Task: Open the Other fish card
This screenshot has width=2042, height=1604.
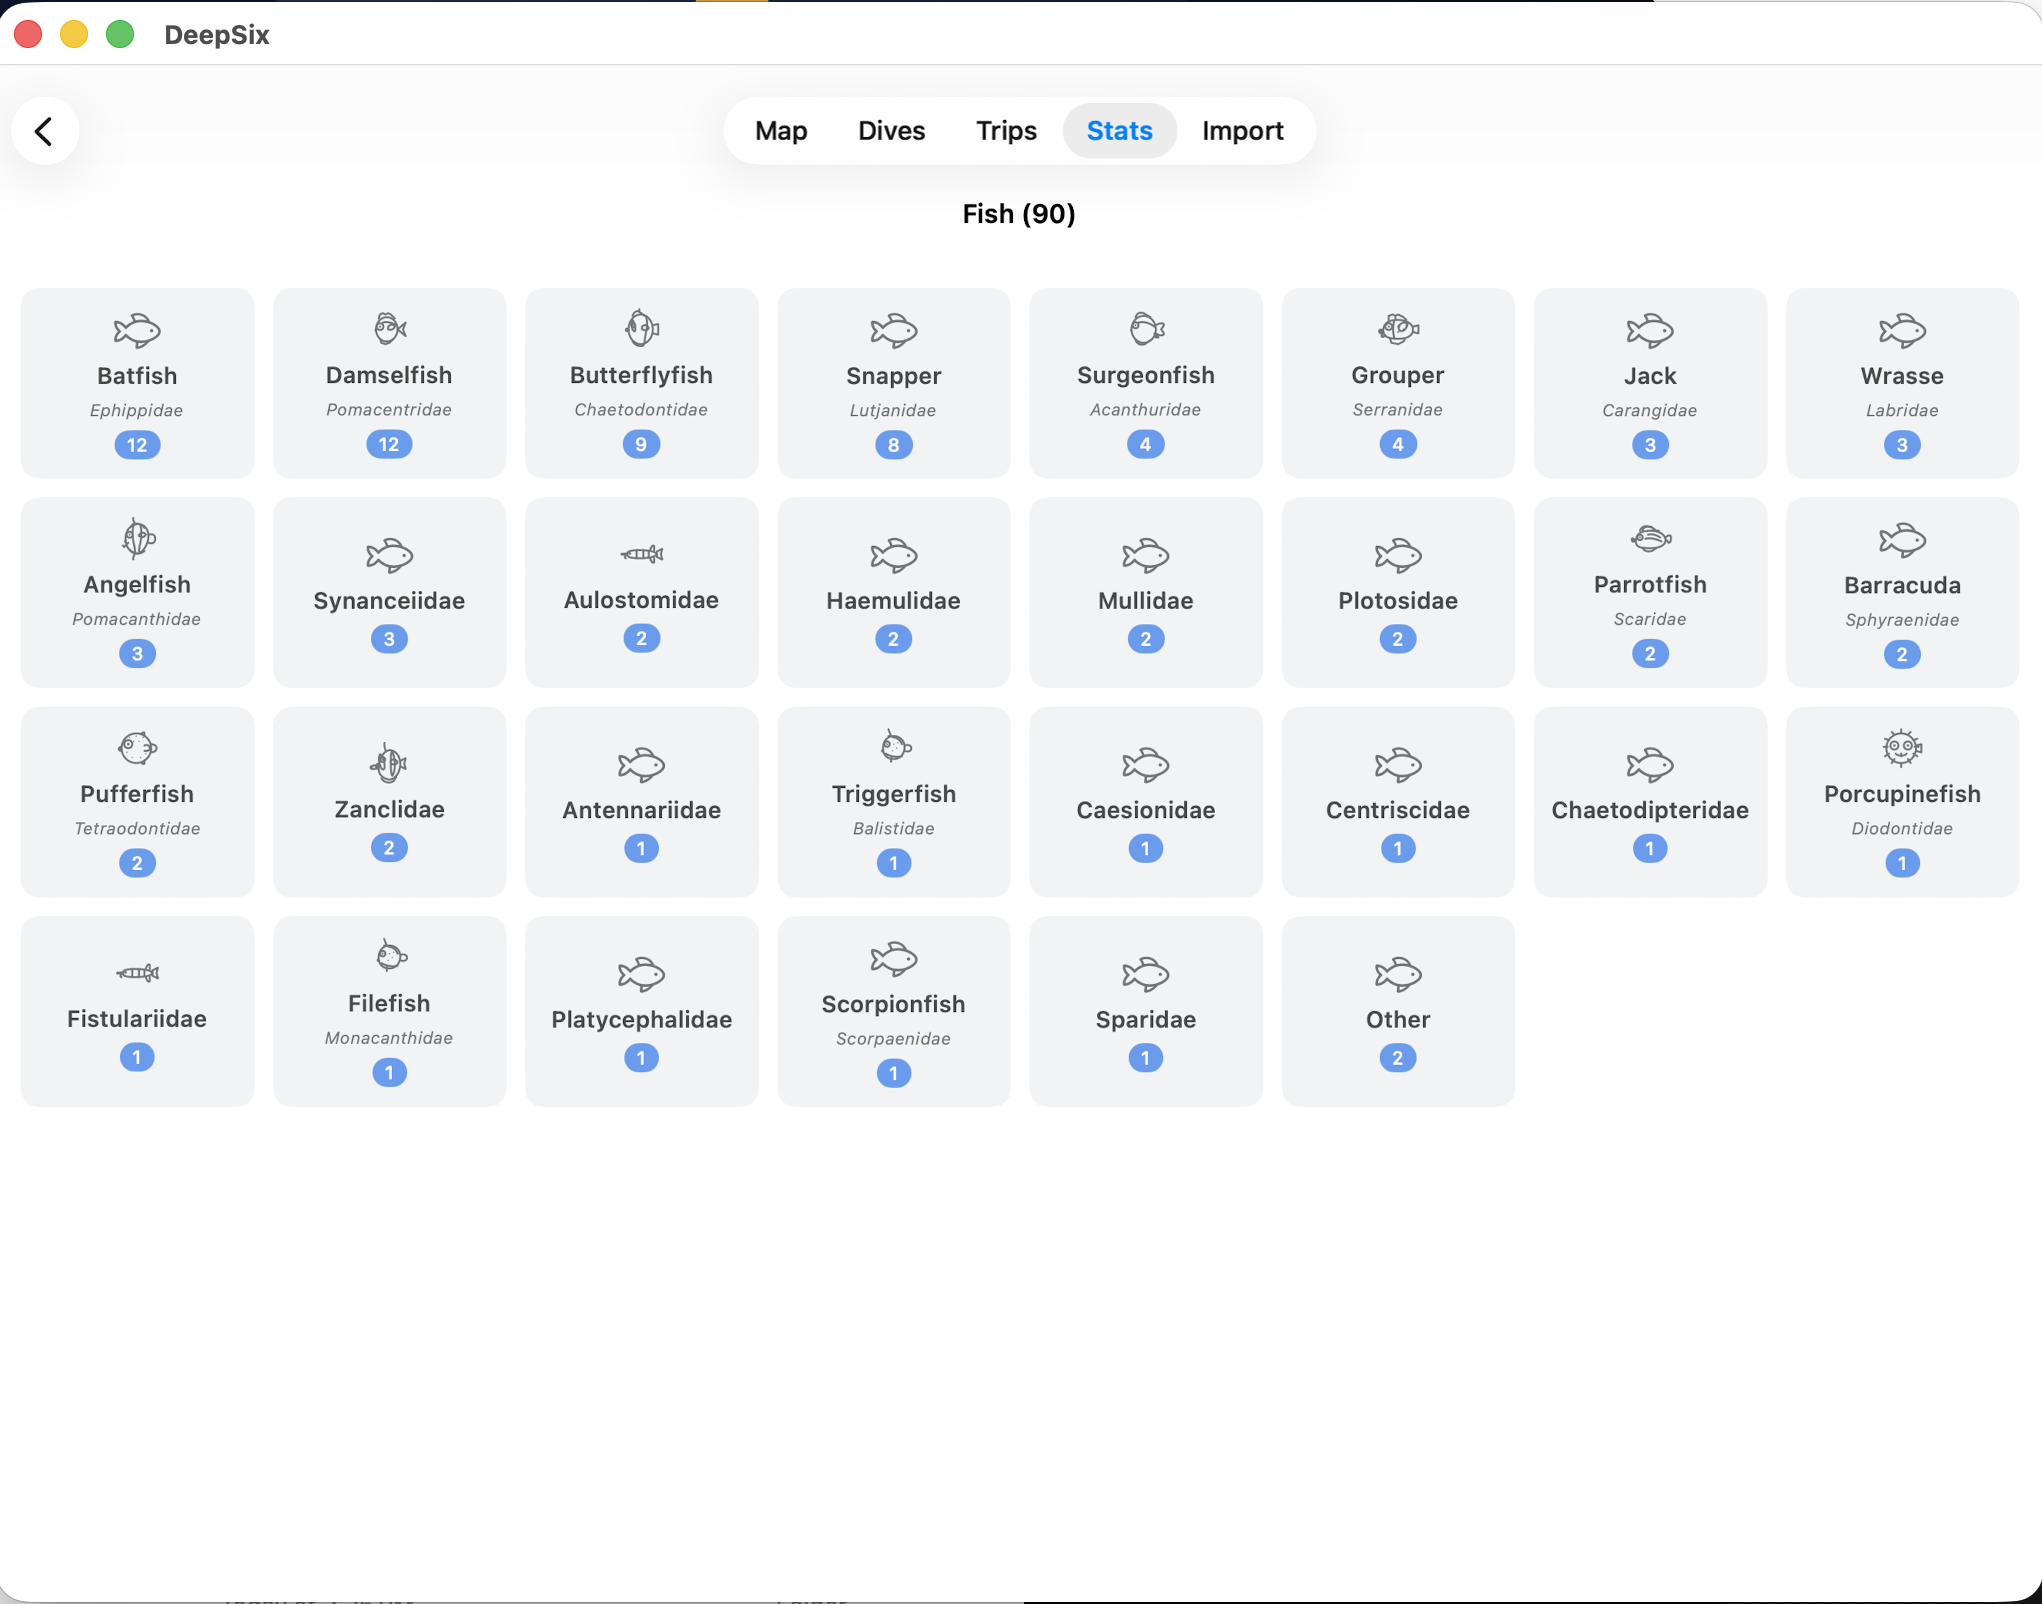Action: [1398, 1011]
